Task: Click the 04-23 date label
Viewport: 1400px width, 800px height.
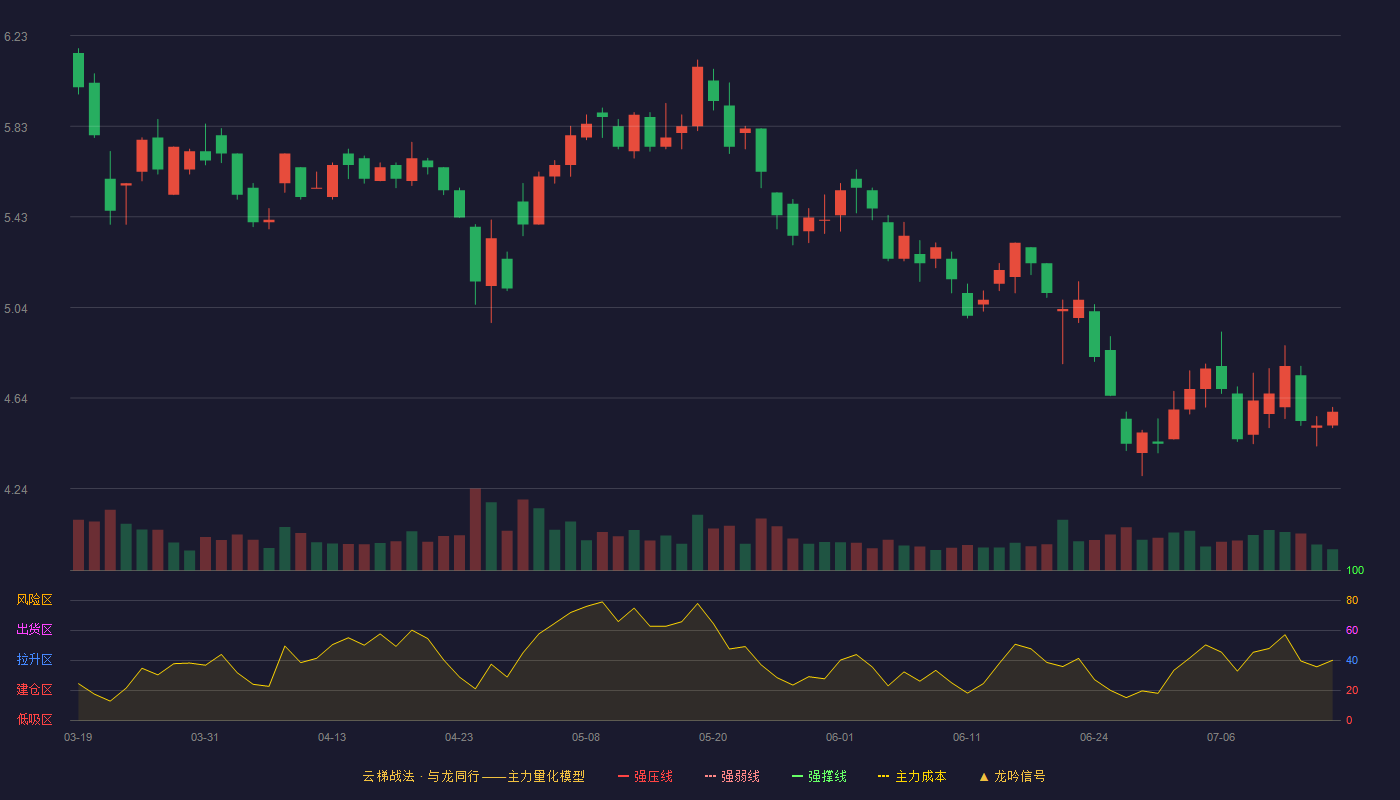Action: click(x=459, y=737)
